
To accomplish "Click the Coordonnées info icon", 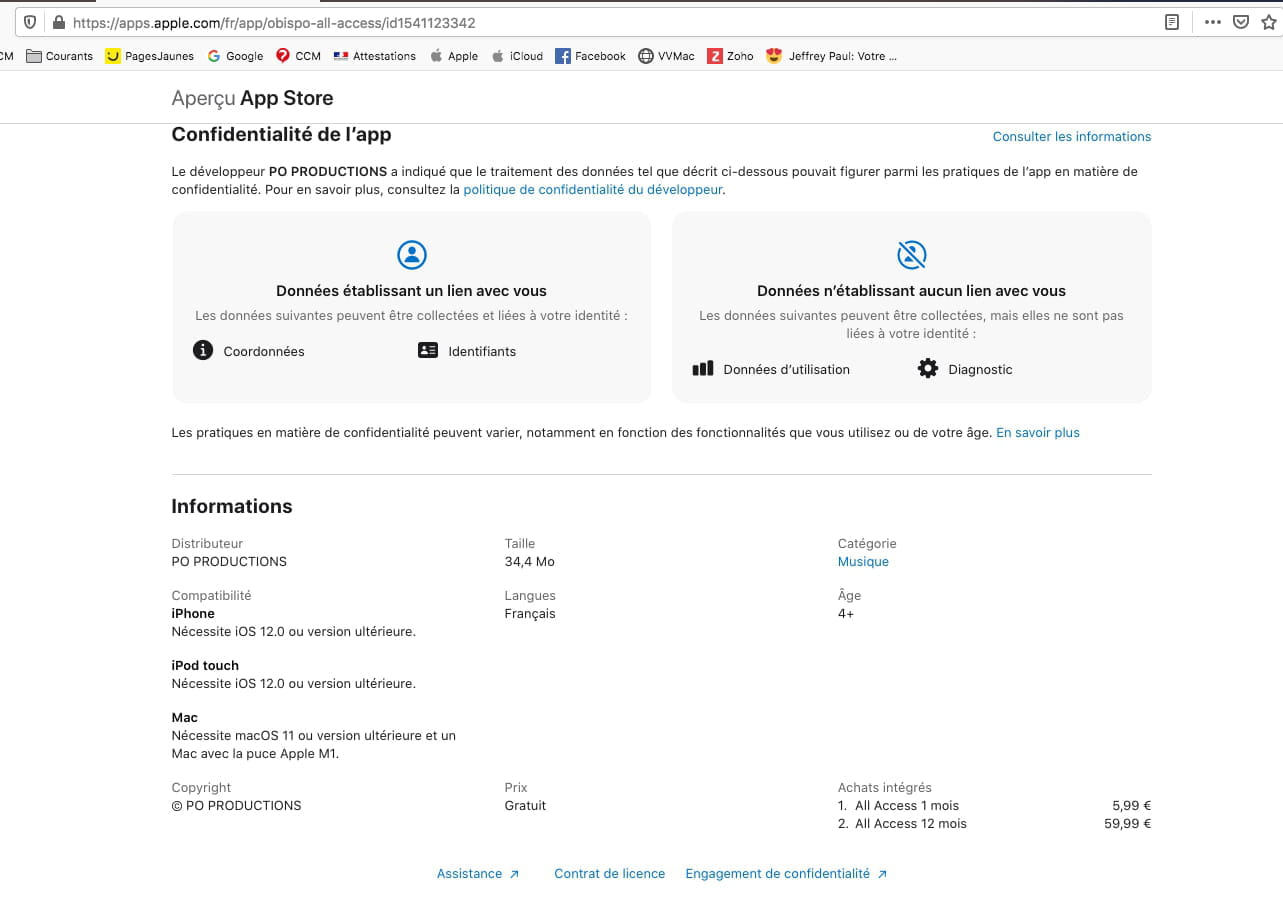I will click(203, 350).
